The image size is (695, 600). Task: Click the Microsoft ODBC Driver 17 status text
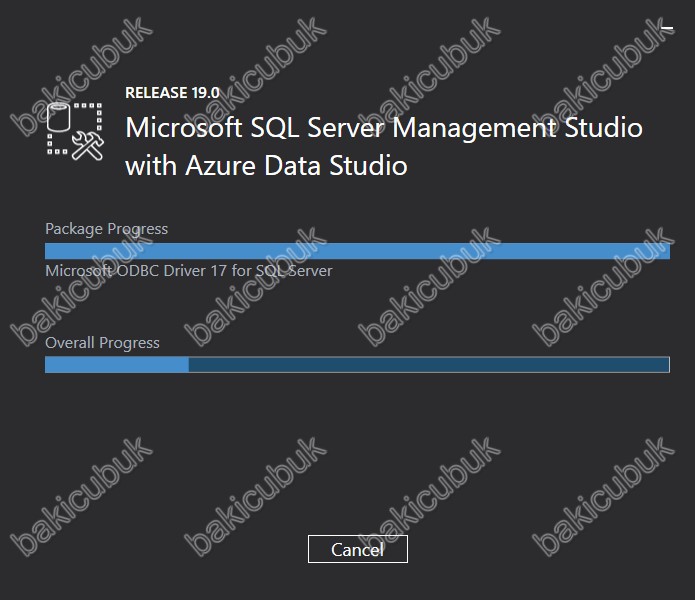click(x=189, y=271)
